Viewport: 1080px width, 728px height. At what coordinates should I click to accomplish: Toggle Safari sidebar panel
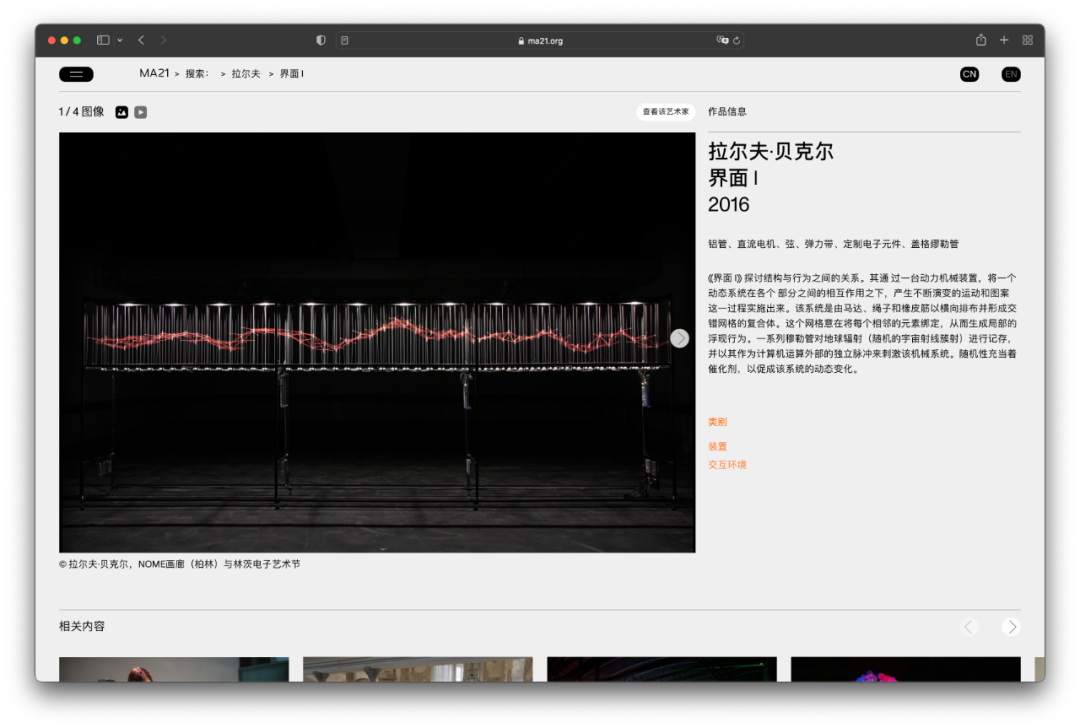click(x=103, y=40)
